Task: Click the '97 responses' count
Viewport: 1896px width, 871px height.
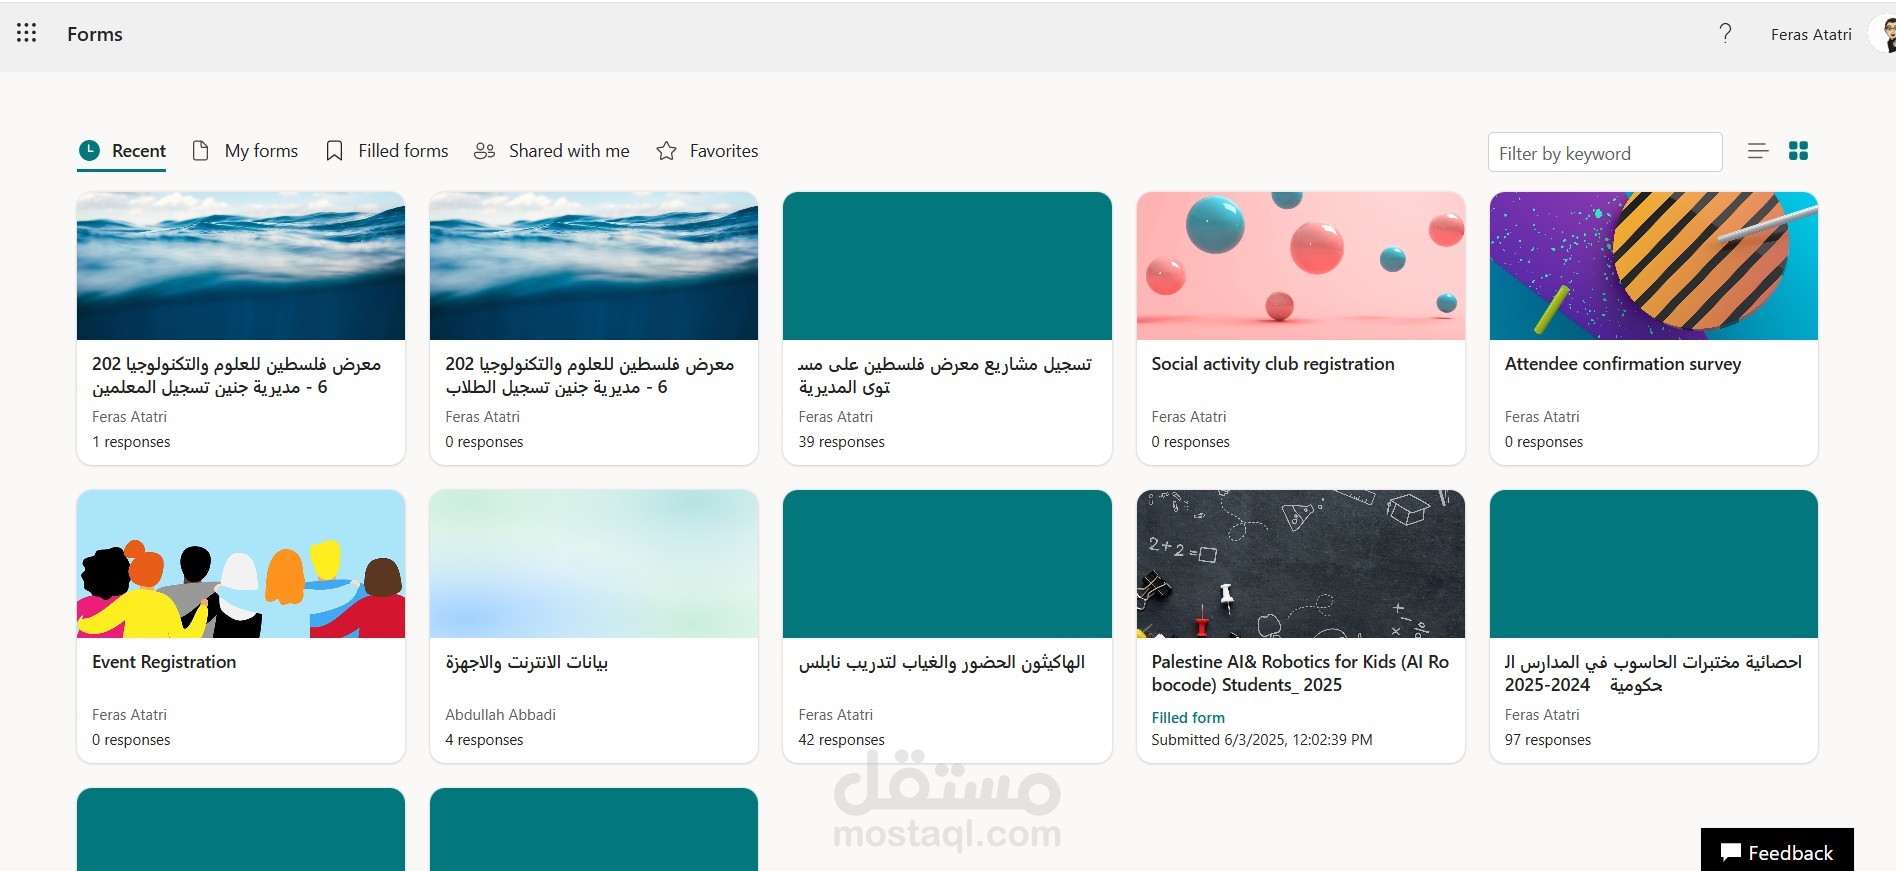Action: tap(1548, 740)
